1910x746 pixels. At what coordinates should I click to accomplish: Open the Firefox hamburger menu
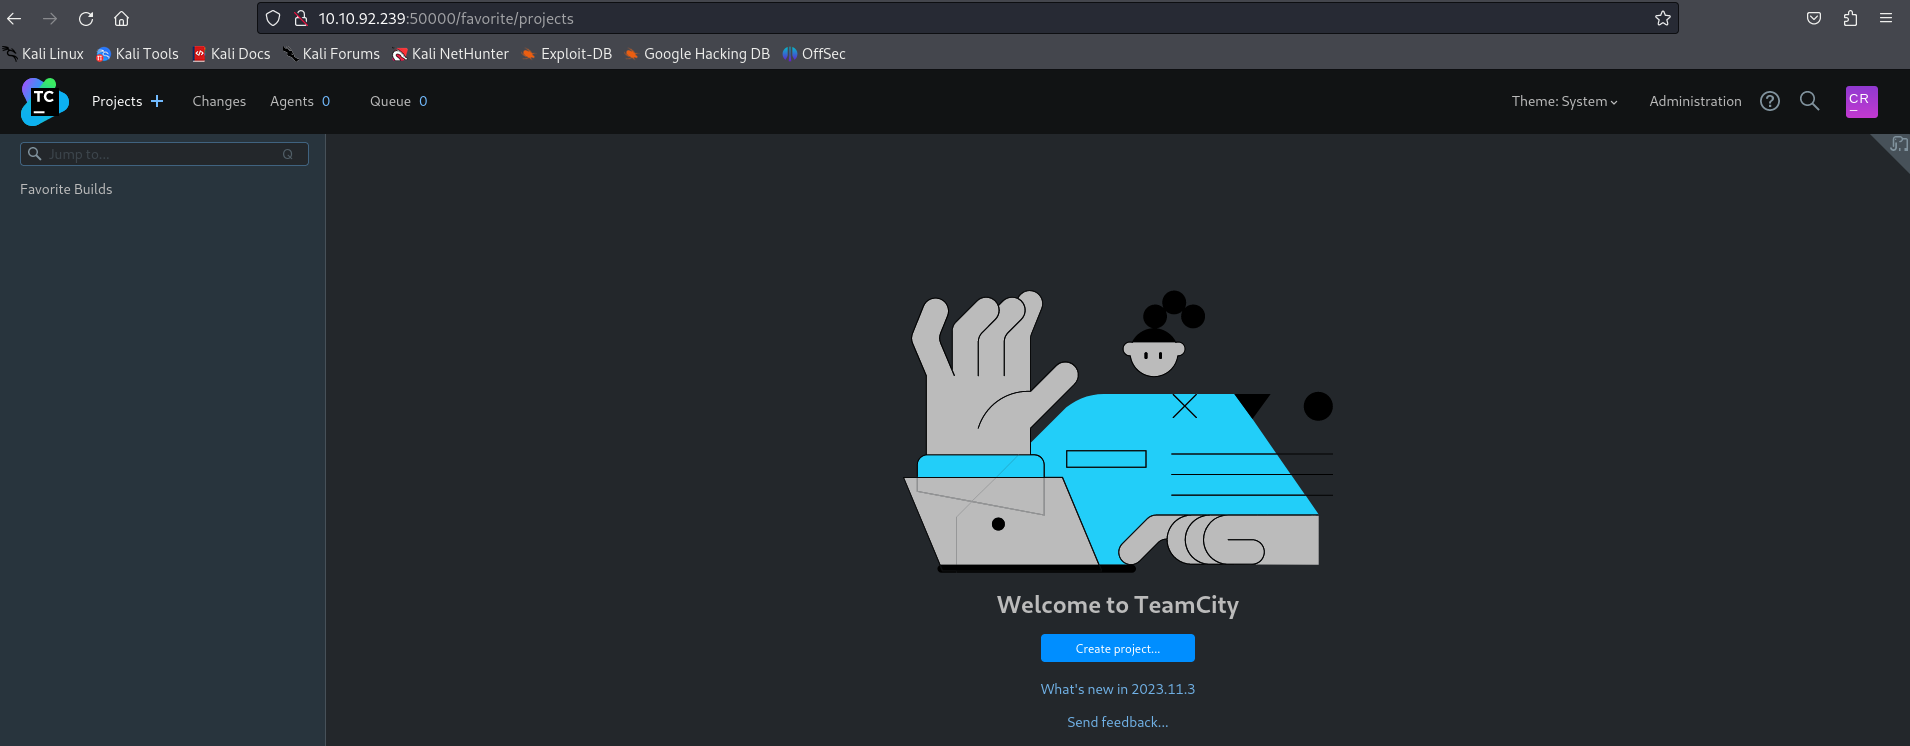(1886, 18)
